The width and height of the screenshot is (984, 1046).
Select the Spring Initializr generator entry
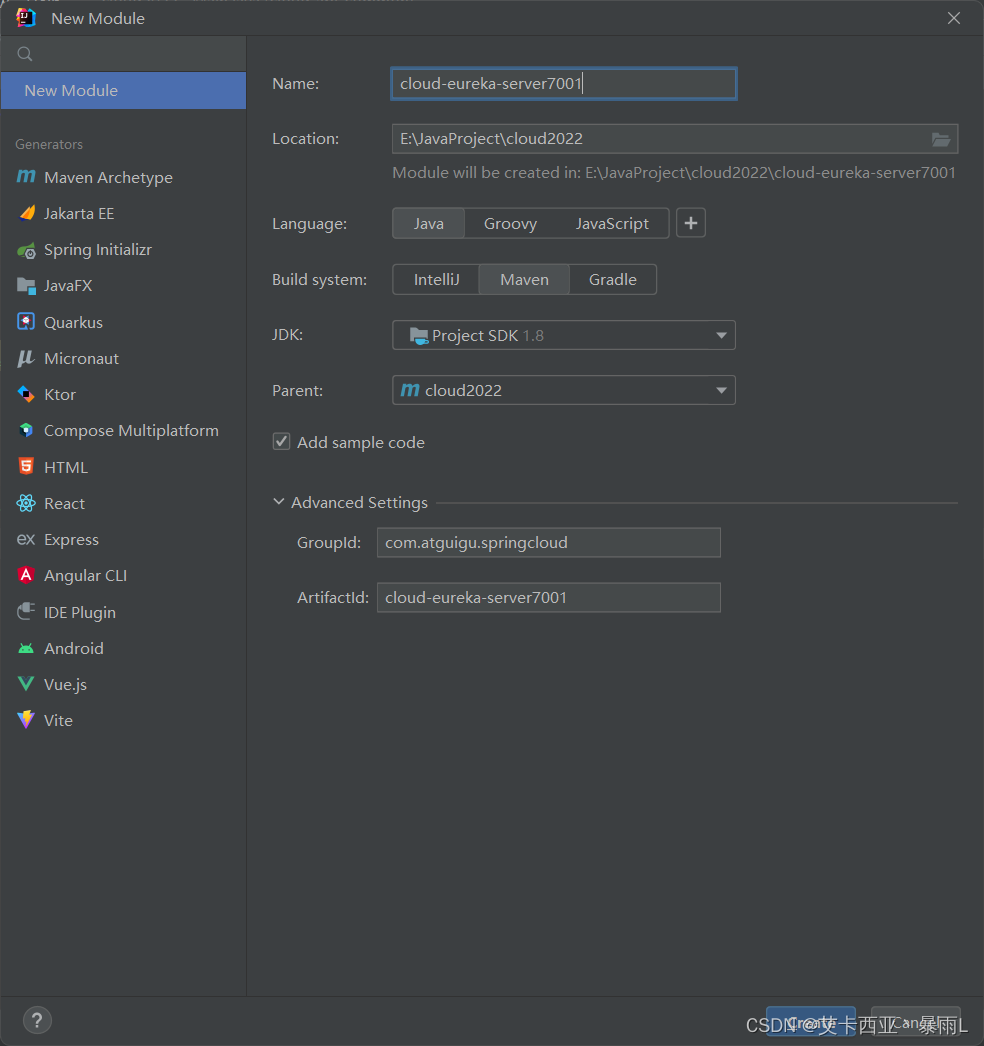123,249
